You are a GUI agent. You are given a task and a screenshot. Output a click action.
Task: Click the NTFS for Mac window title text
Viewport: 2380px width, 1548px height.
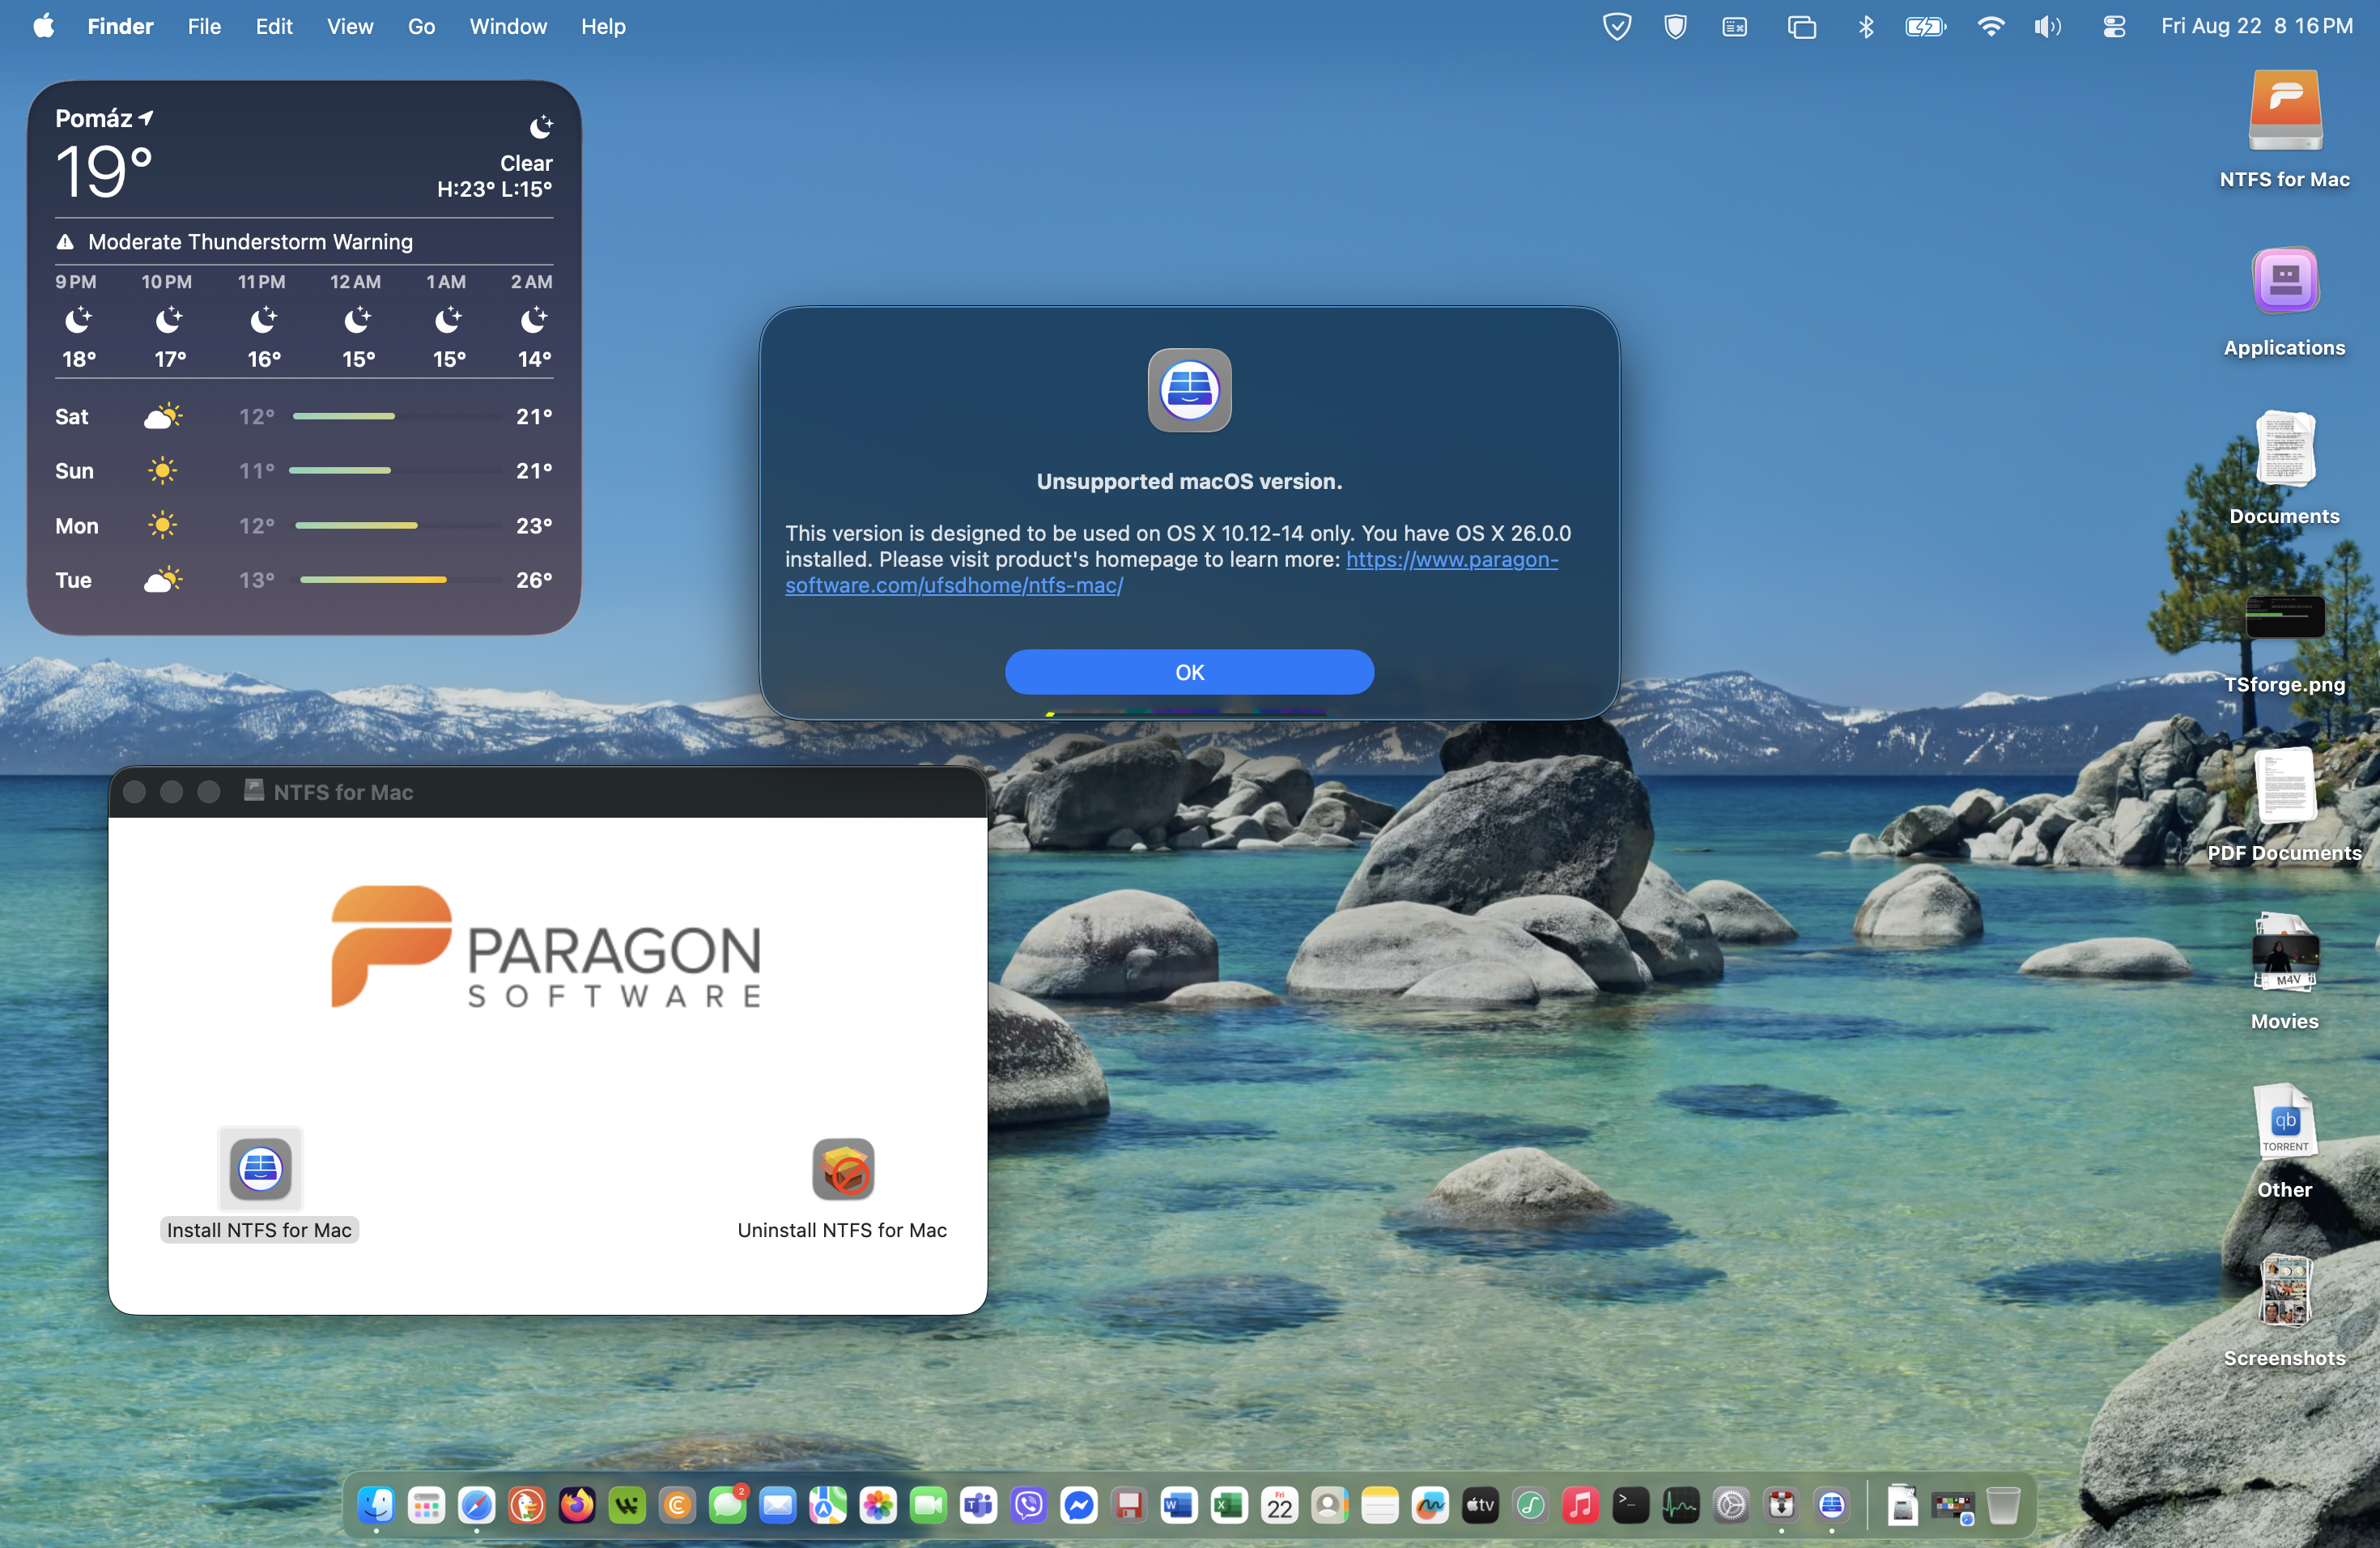343,792
